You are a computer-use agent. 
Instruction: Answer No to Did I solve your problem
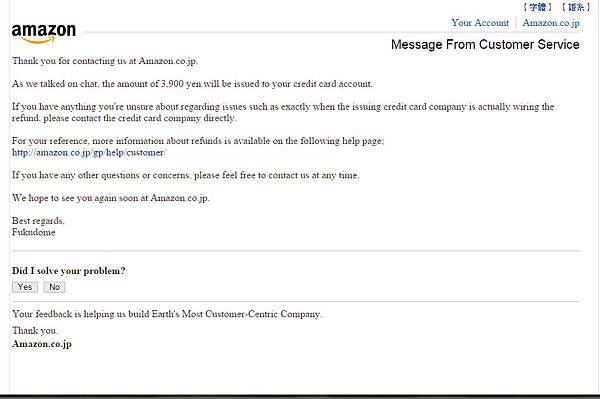tap(54, 287)
